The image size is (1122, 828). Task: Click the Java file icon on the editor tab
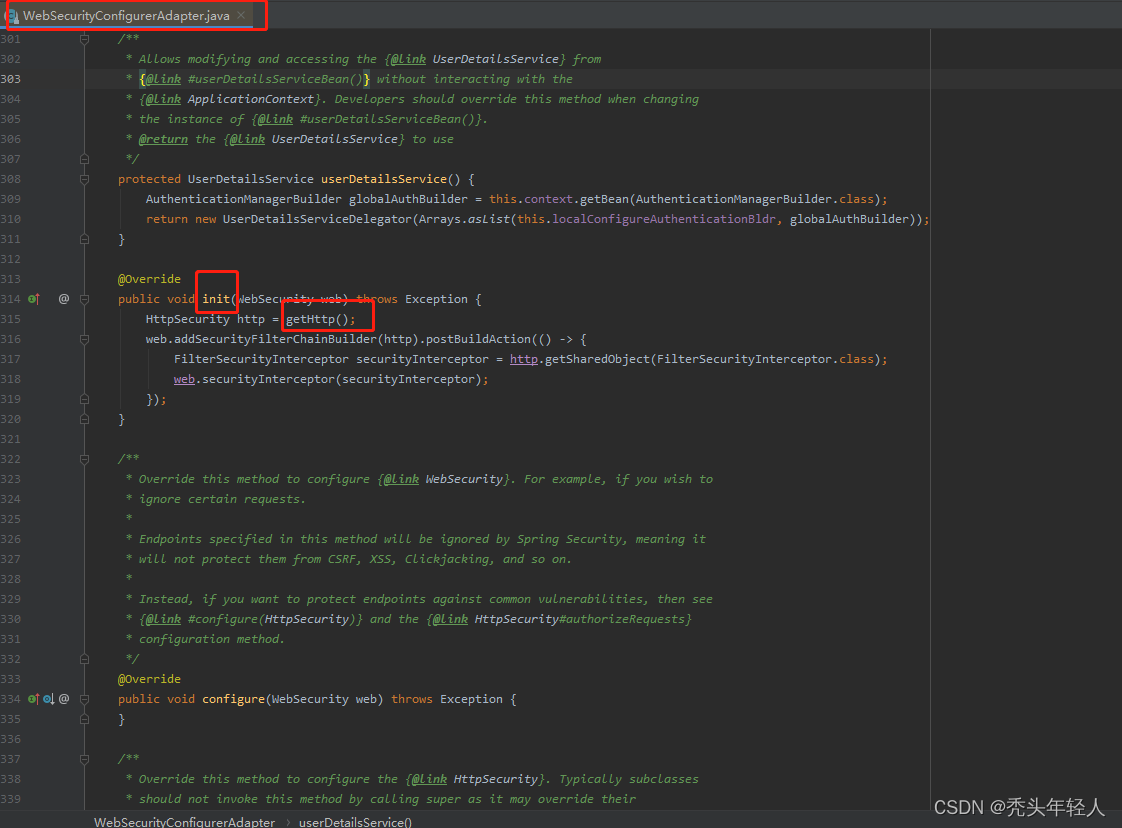tap(12, 16)
